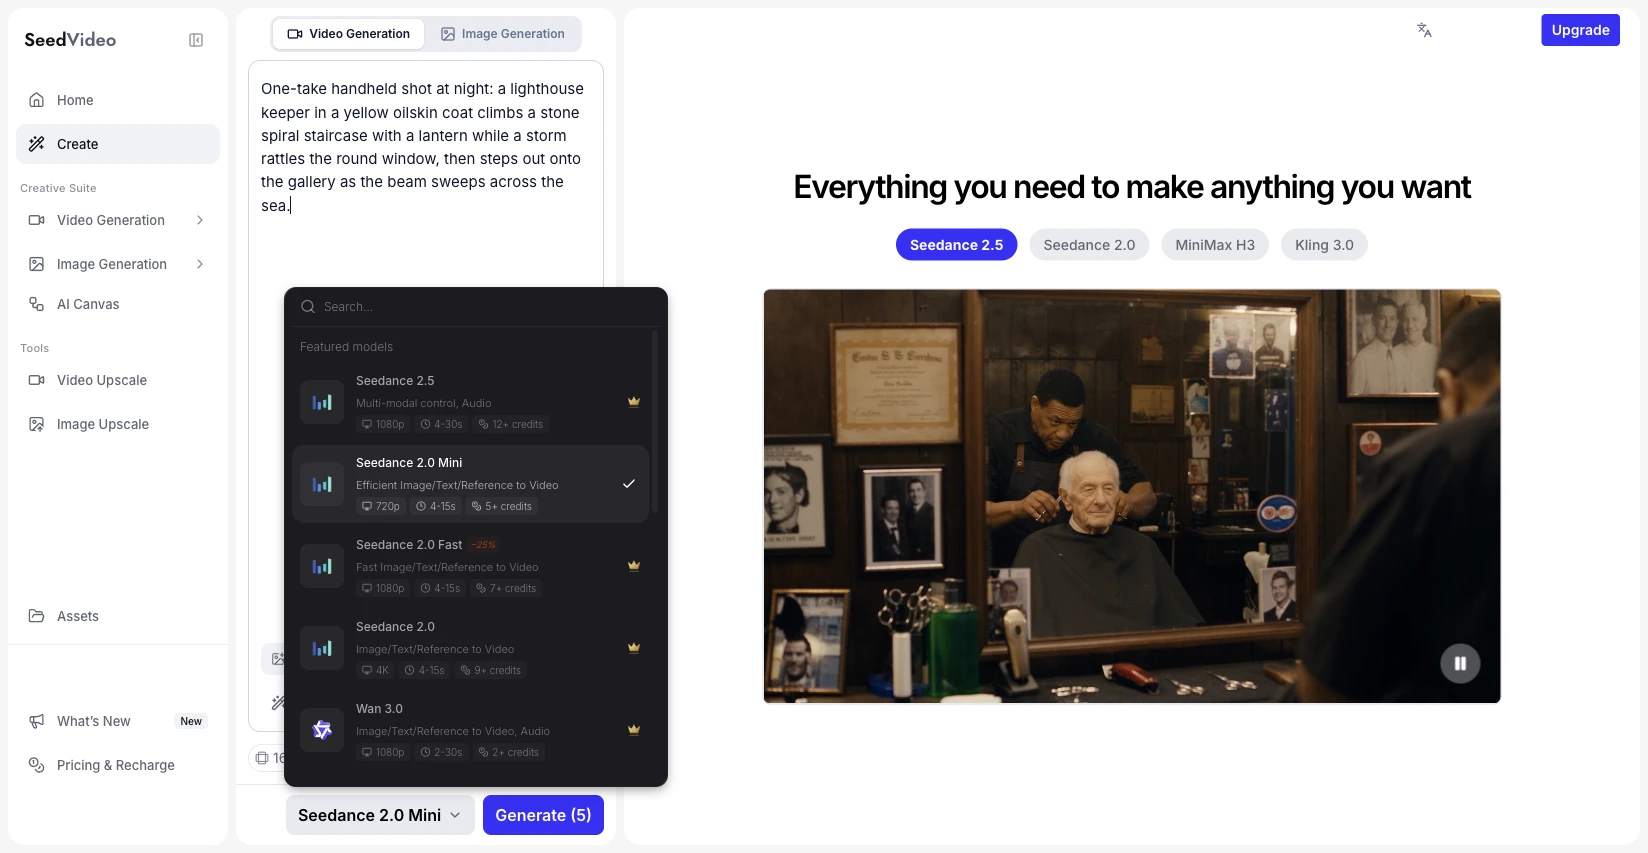The height and width of the screenshot is (853, 1648).
Task: Show the Seedance 2.5 demo video
Action: (x=956, y=245)
